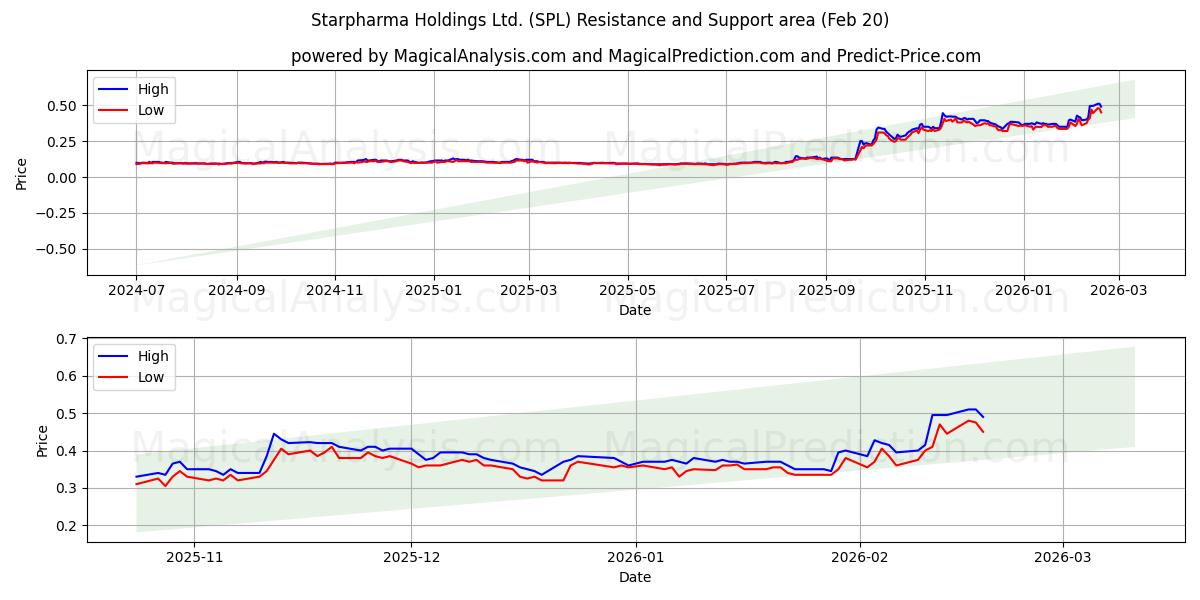Viewport: 1200px width, 600px height.
Task: Click 'High' in the bottom chart legend
Action: coord(153,356)
